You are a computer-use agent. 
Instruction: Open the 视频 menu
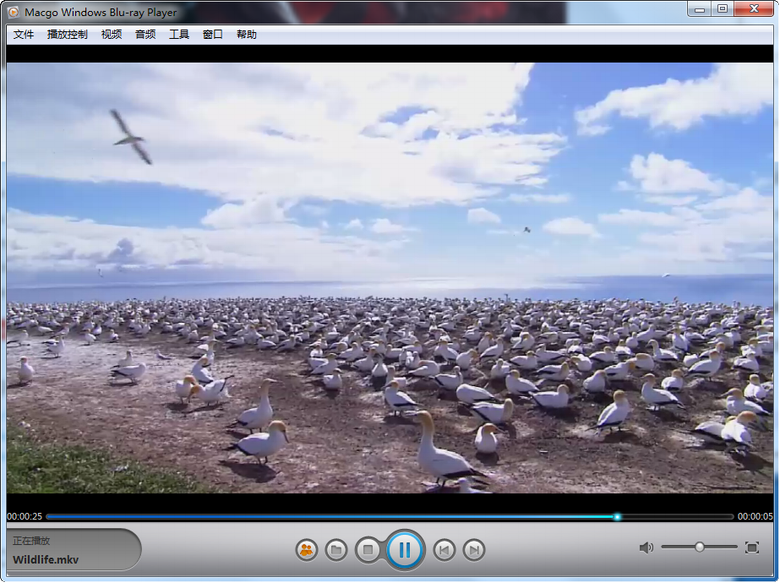tap(111, 34)
